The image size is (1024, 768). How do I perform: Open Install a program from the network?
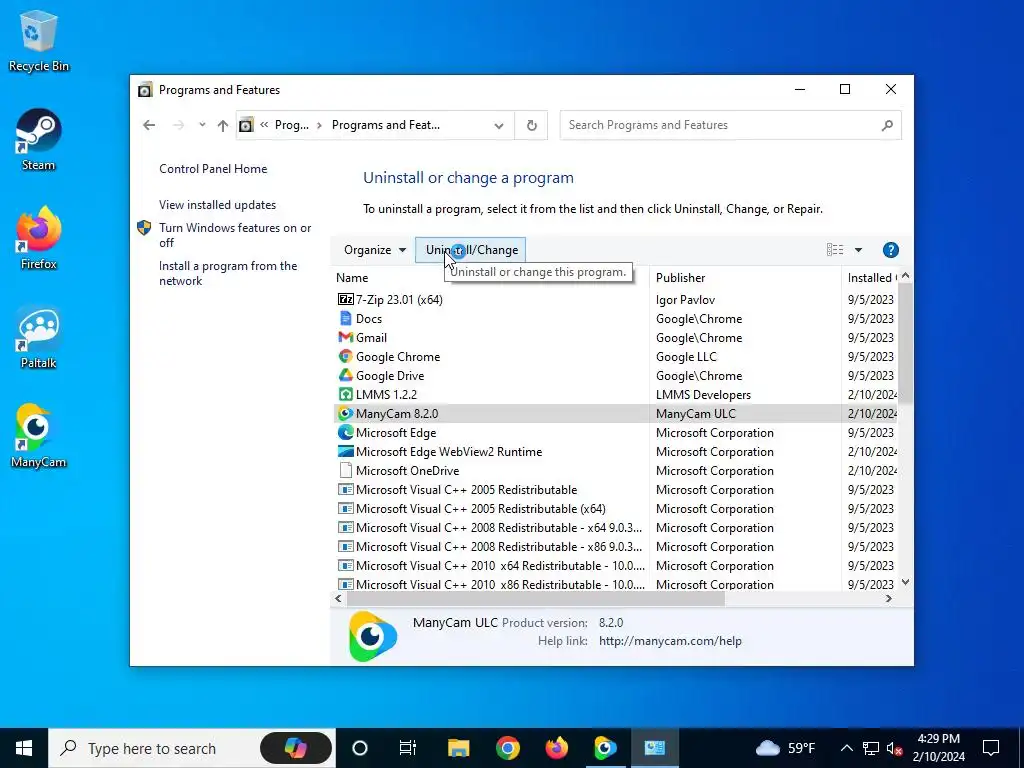tap(228, 273)
